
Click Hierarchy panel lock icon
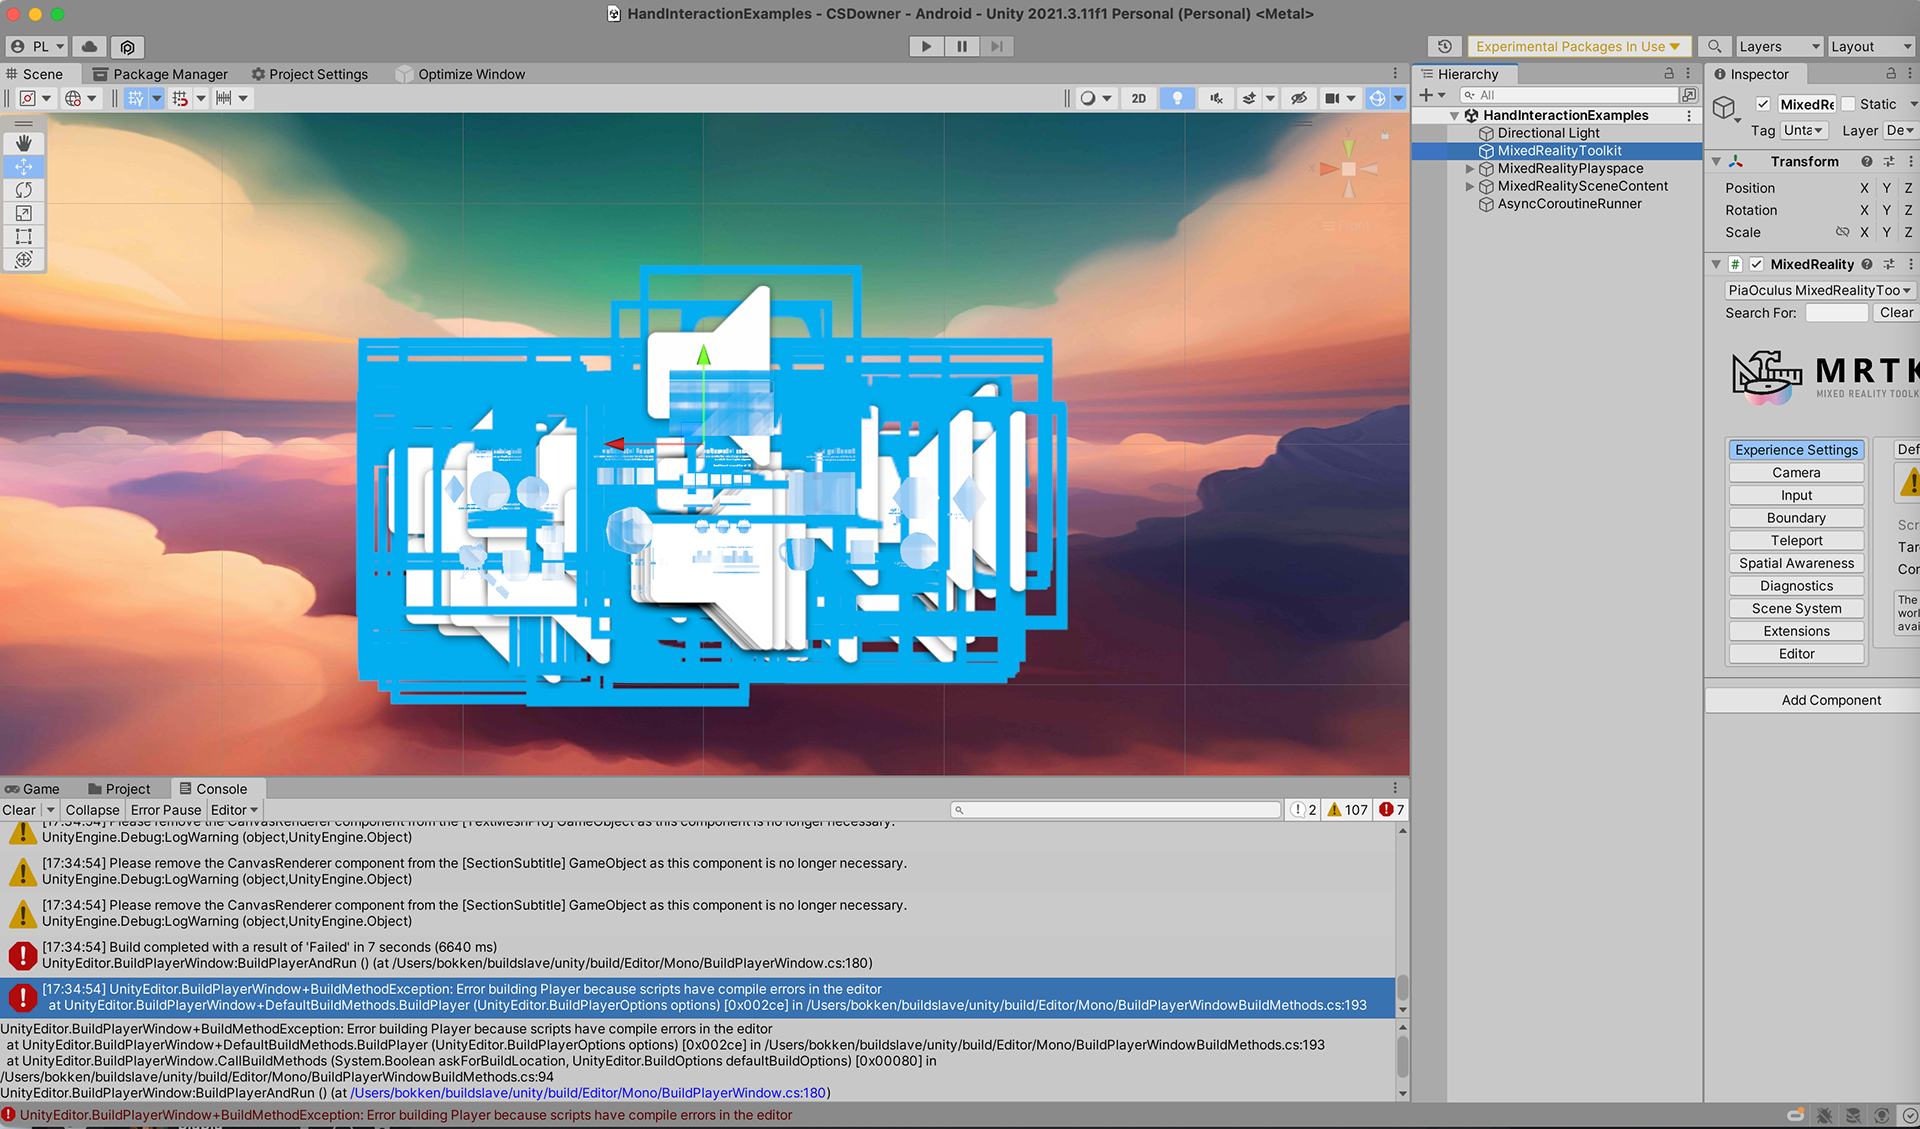point(1668,74)
